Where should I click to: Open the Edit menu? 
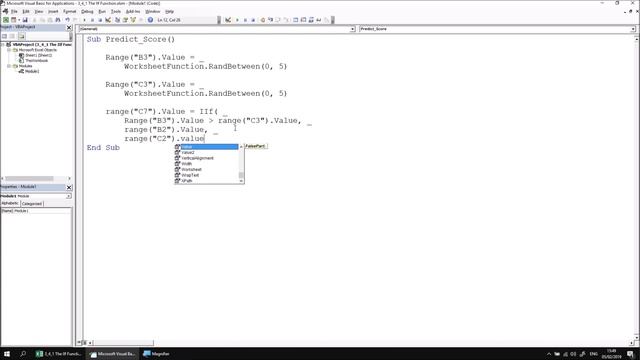point(26,11)
